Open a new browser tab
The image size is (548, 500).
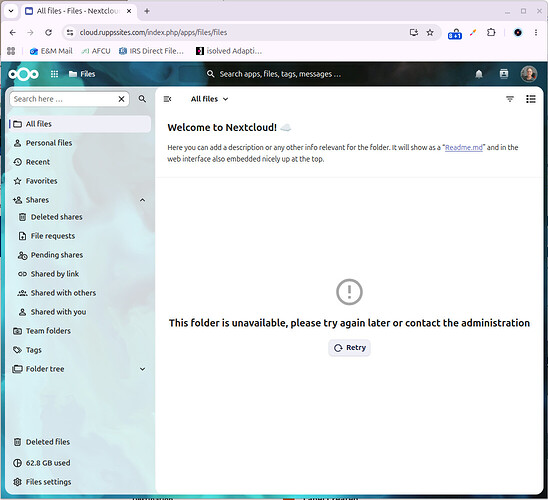pyautogui.click(x=147, y=11)
